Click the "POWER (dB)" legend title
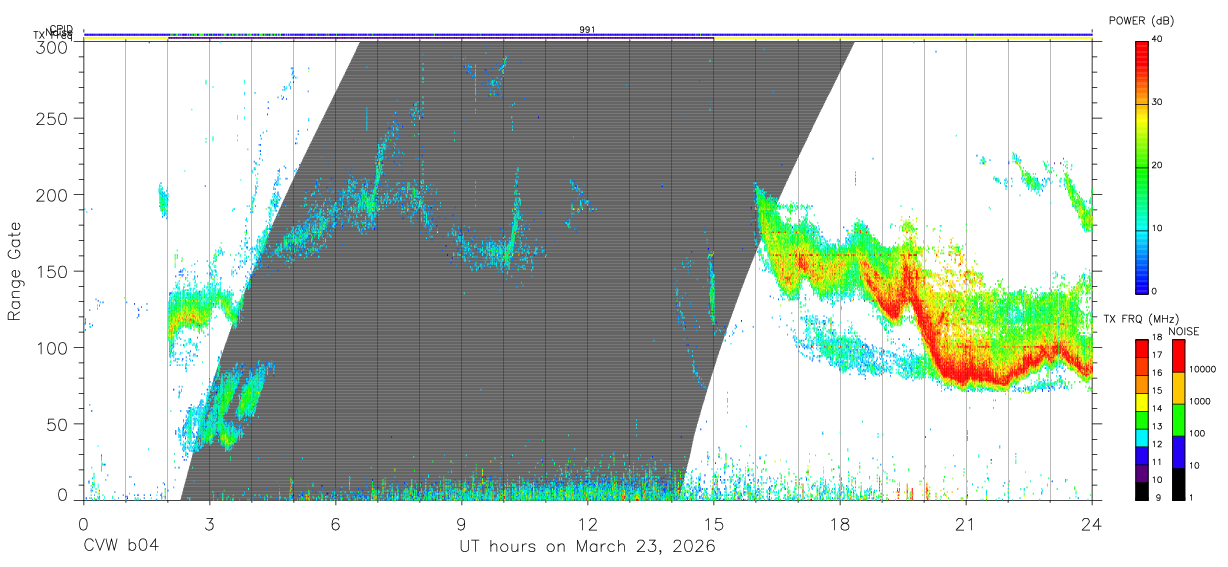This screenshot has height=567, width=1228. click(1141, 20)
